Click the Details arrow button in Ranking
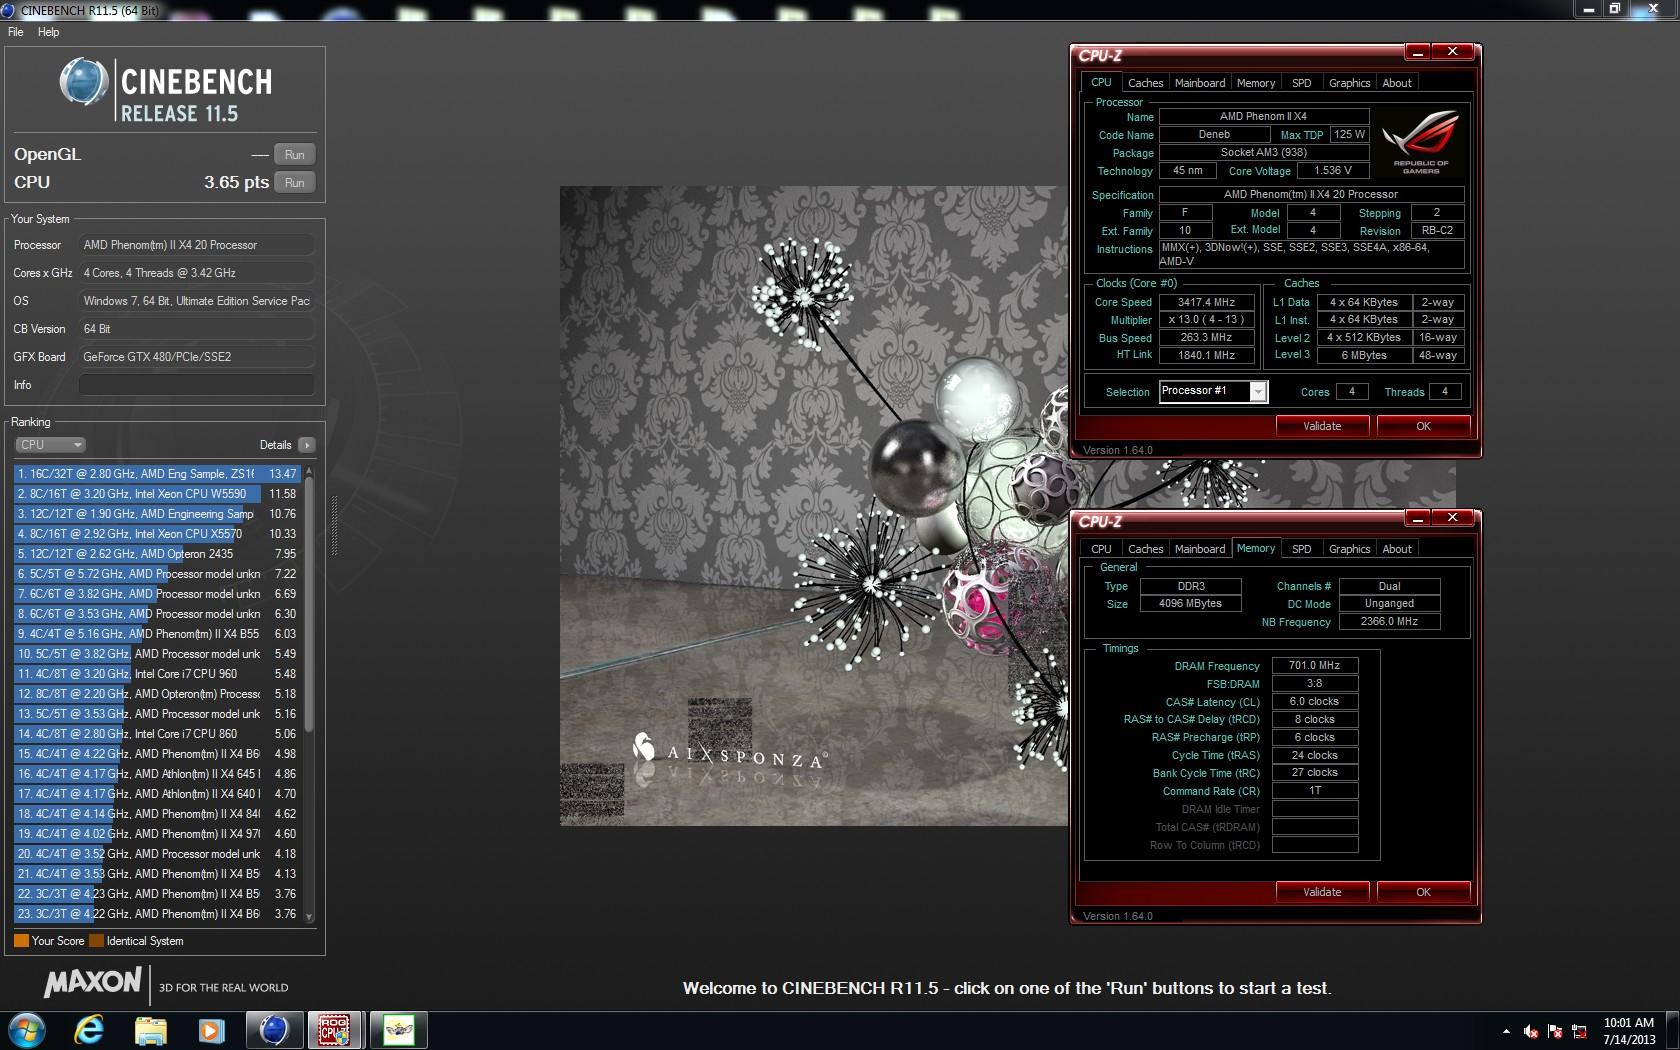The image size is (1680, 1050). point(306,445)
